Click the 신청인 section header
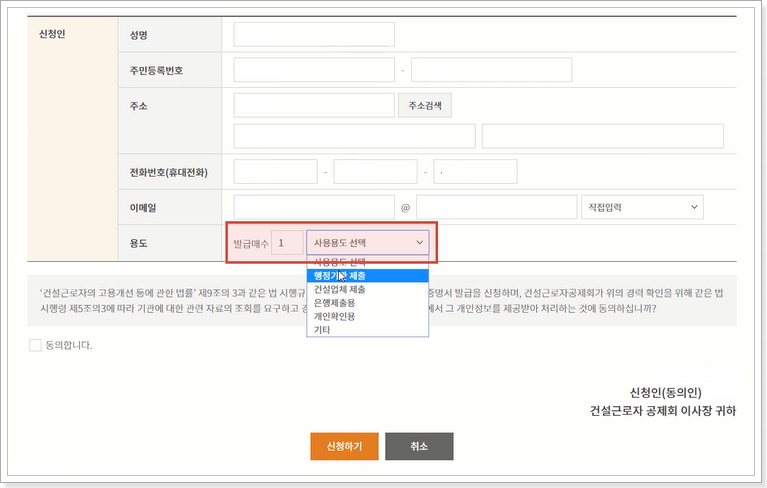The height and width of the screenshot is (488, 767). point(52,34)
